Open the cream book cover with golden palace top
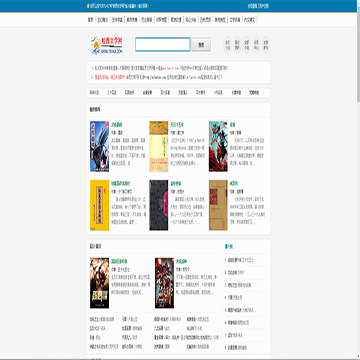Image resolution: width=360 pixels, height=360 pixels. (159, 146)
